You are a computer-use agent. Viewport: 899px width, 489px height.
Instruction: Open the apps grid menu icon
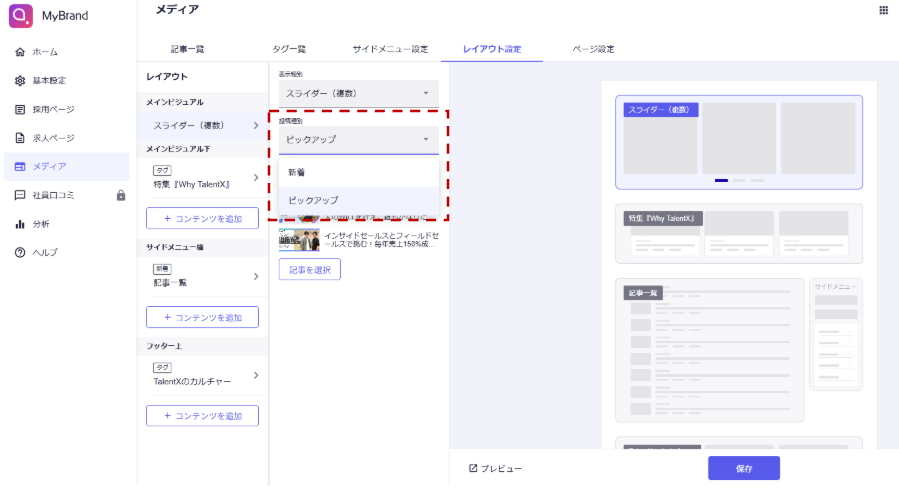tap(883, 10)
